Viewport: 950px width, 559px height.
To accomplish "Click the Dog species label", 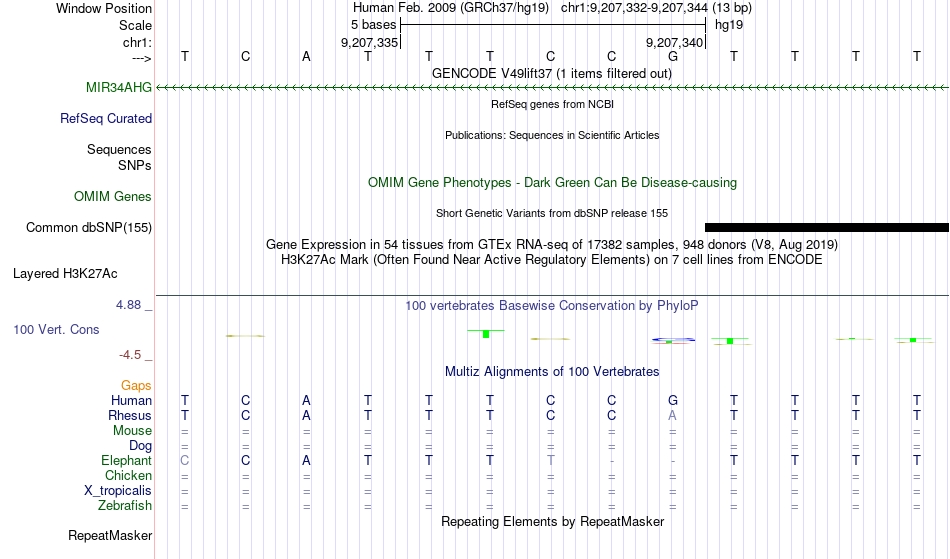I will coord(141,446).
